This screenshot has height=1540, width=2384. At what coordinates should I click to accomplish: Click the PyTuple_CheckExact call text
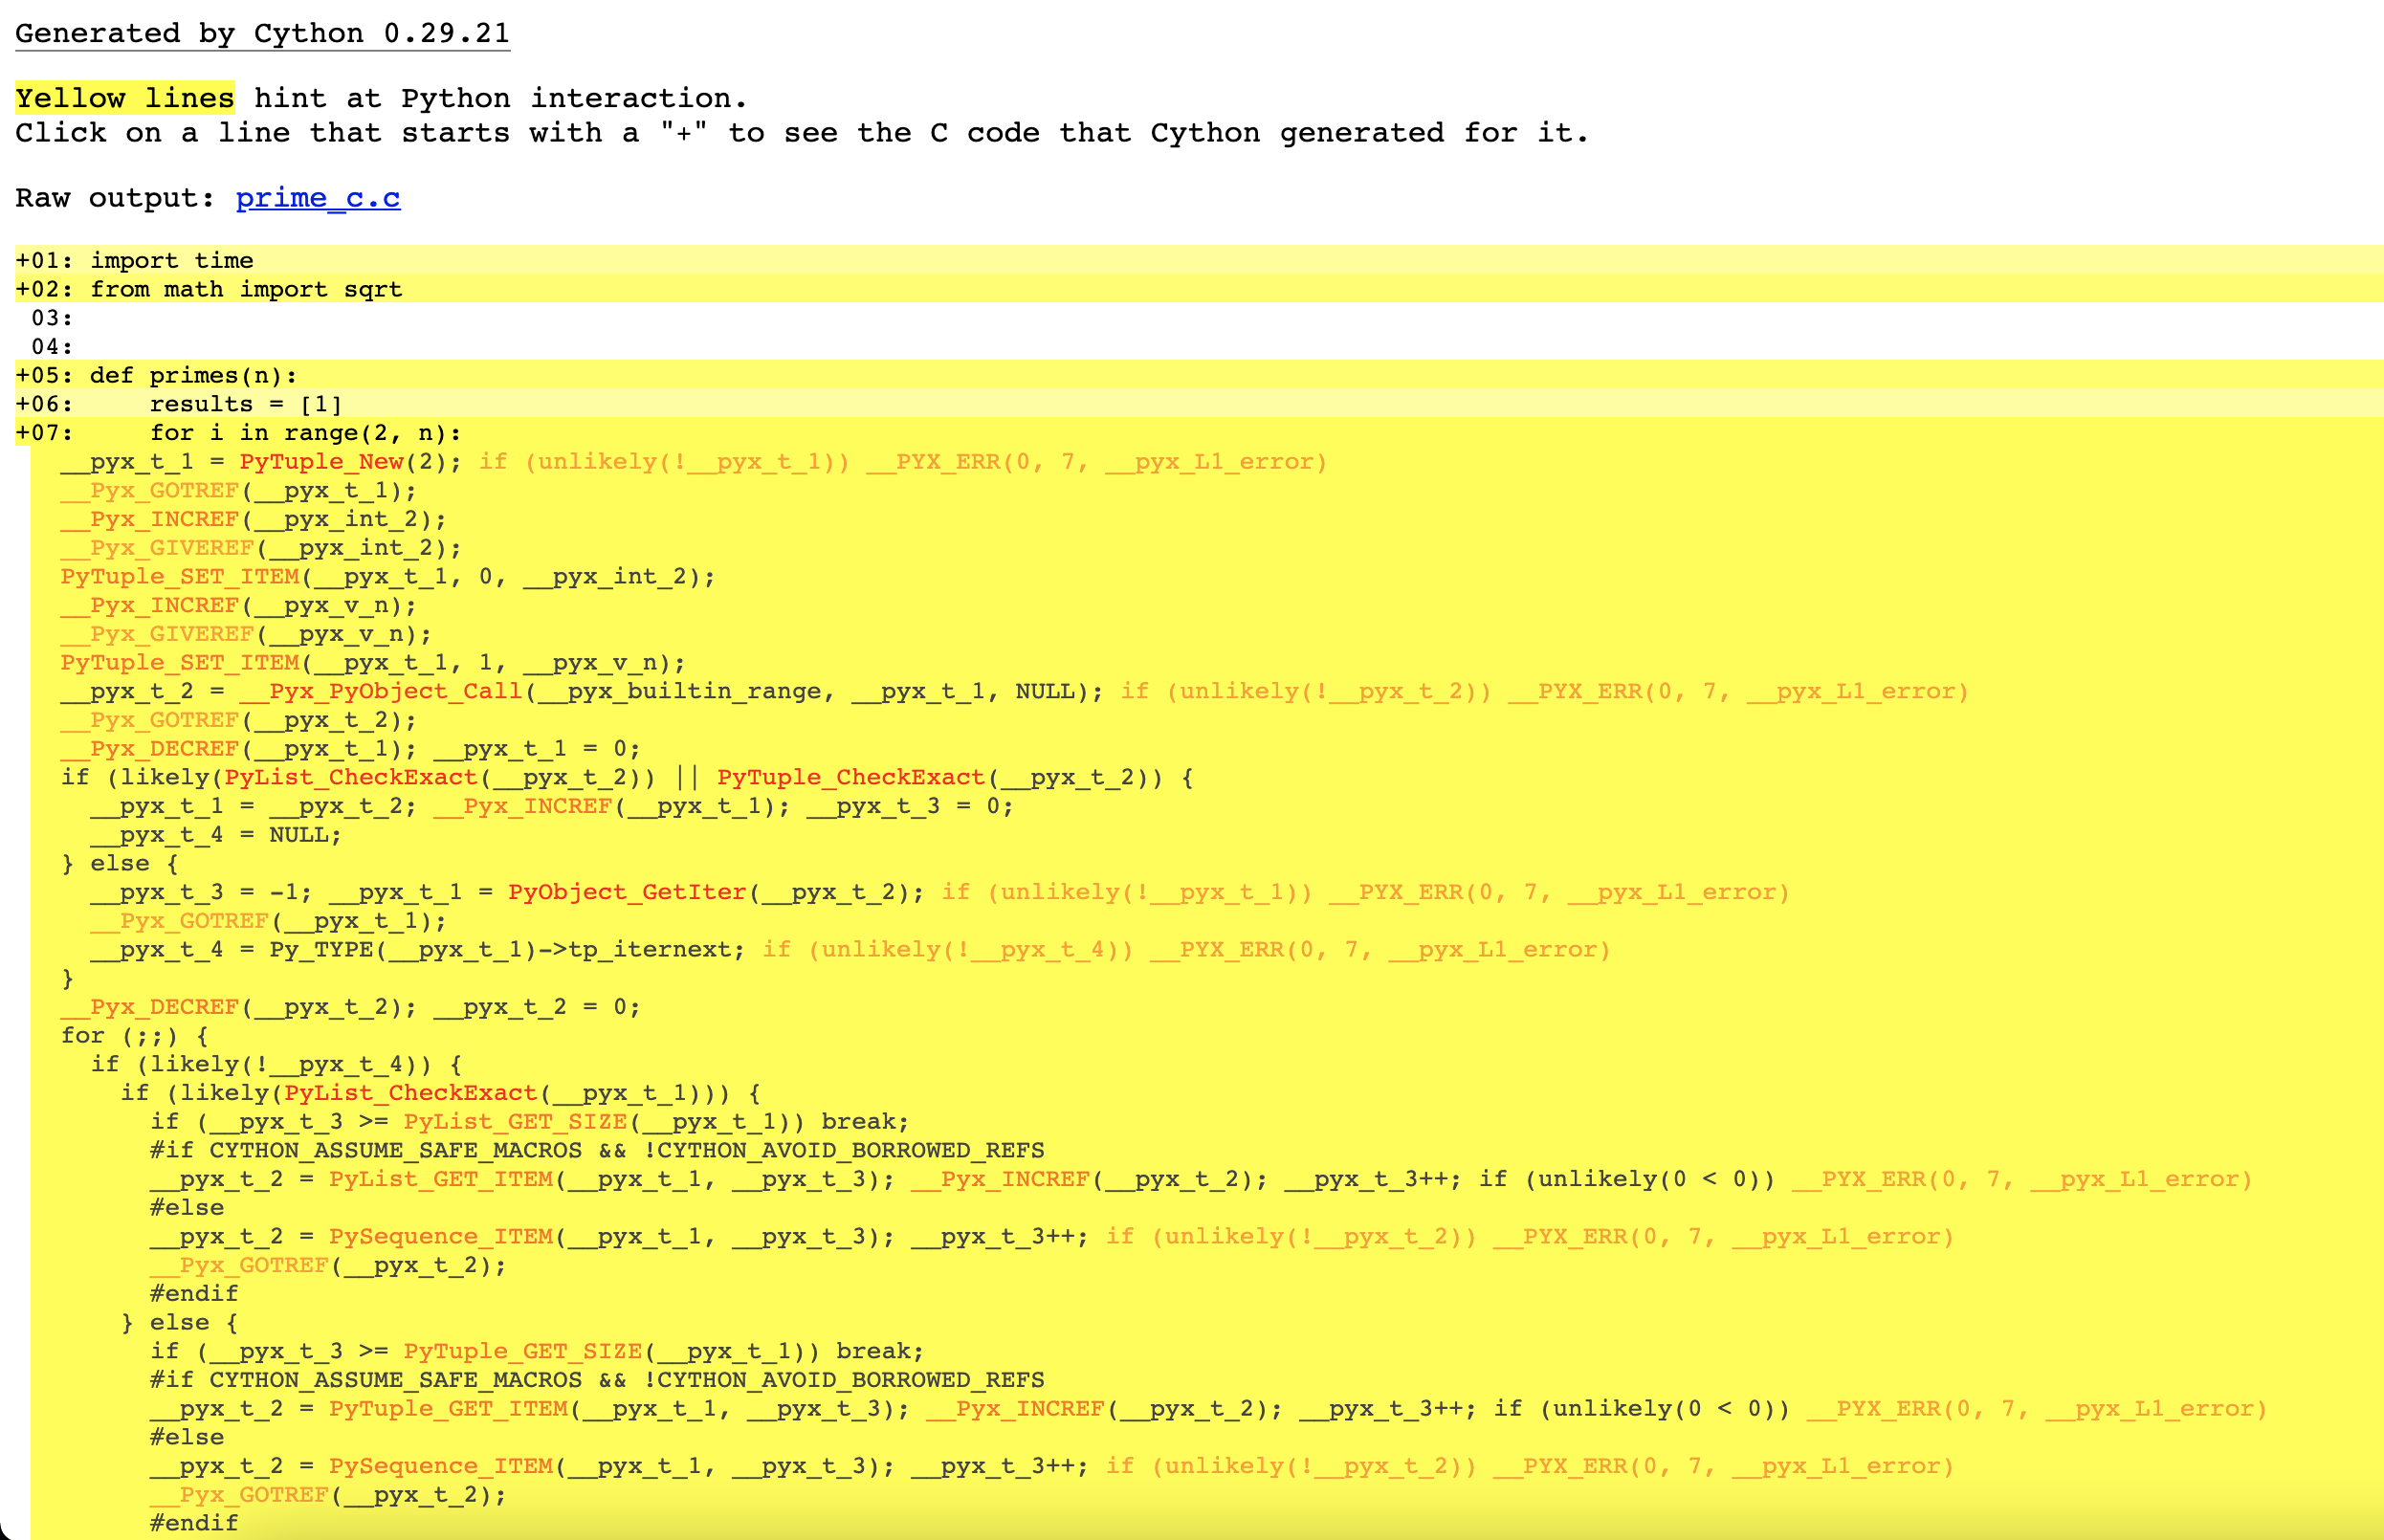(x=851, y=777)
